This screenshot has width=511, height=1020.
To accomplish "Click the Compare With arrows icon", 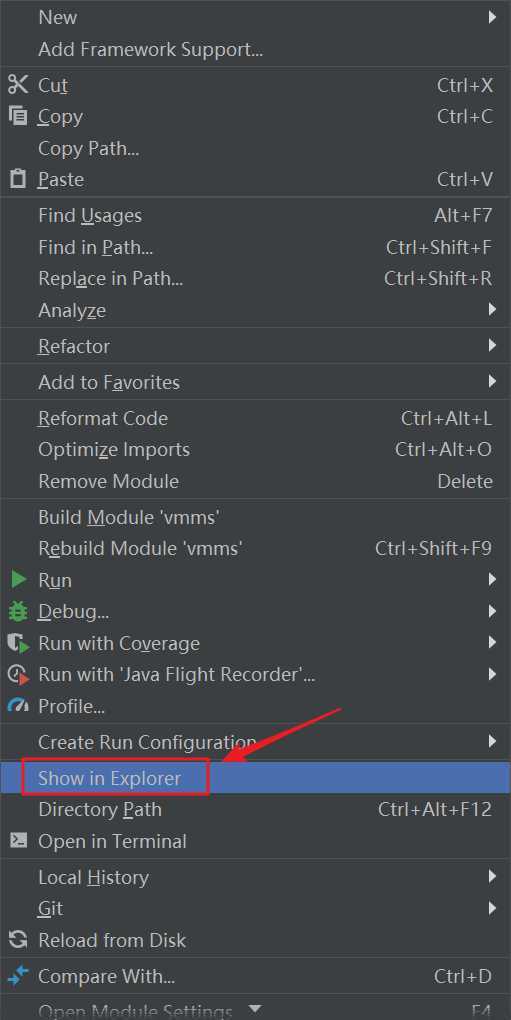I will tap(18, 976).
